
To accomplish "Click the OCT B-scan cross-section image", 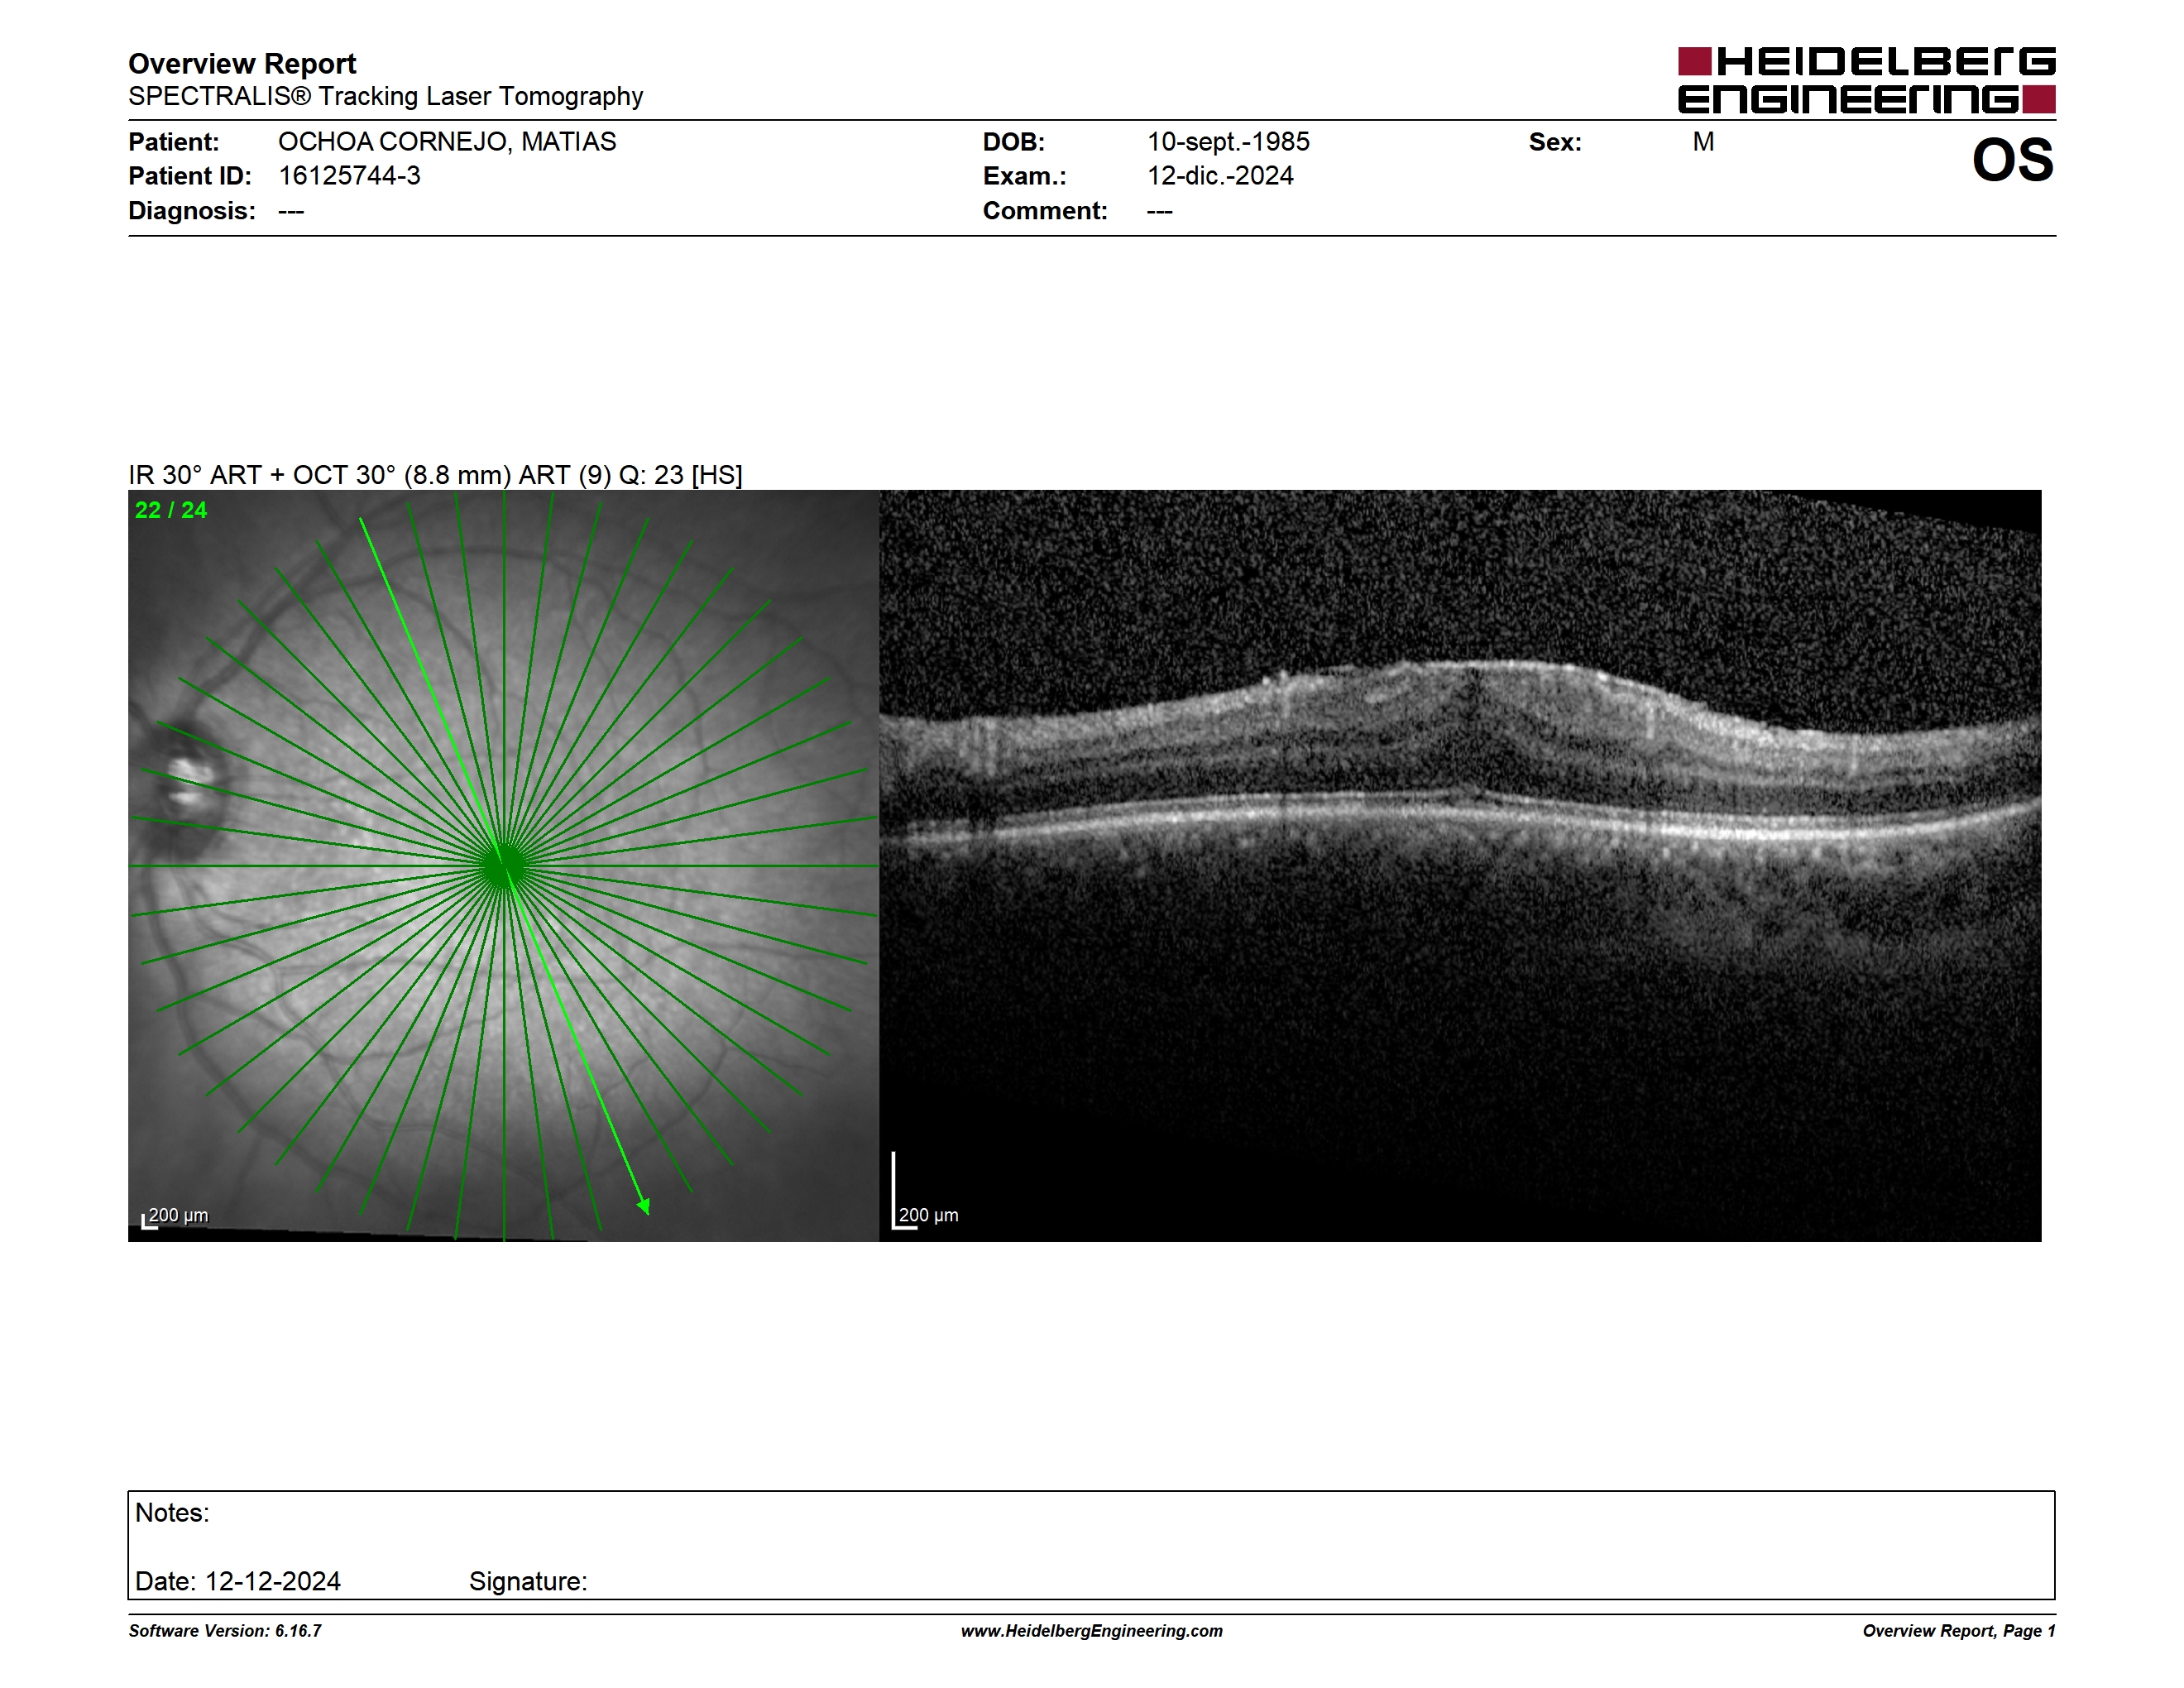I will click(1460, 866).
